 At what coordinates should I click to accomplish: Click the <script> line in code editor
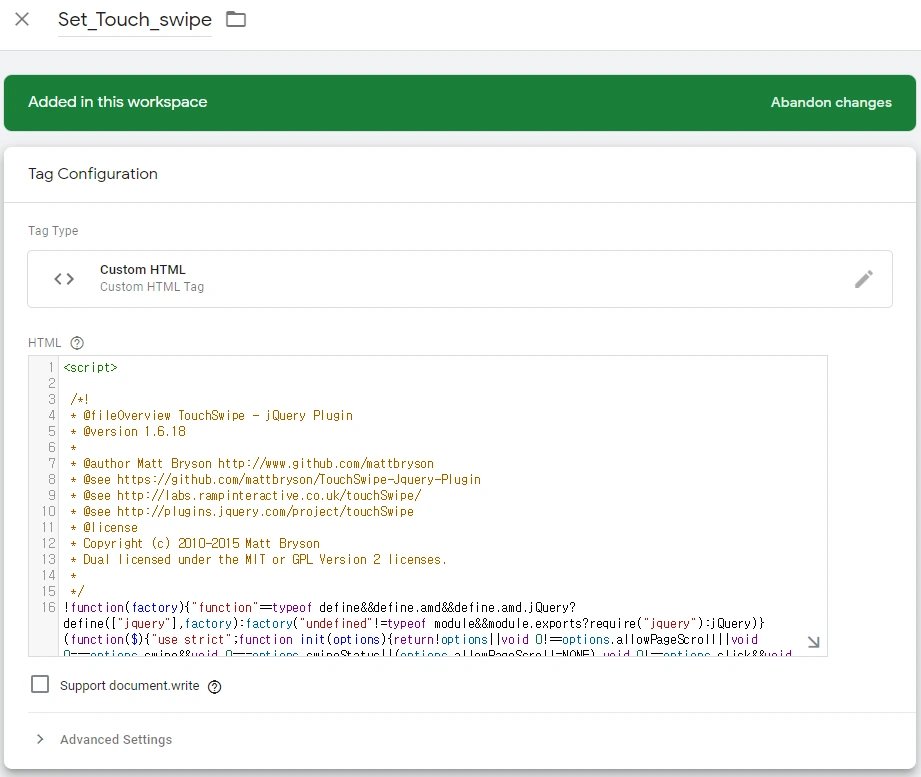click(x=90, y=368)
